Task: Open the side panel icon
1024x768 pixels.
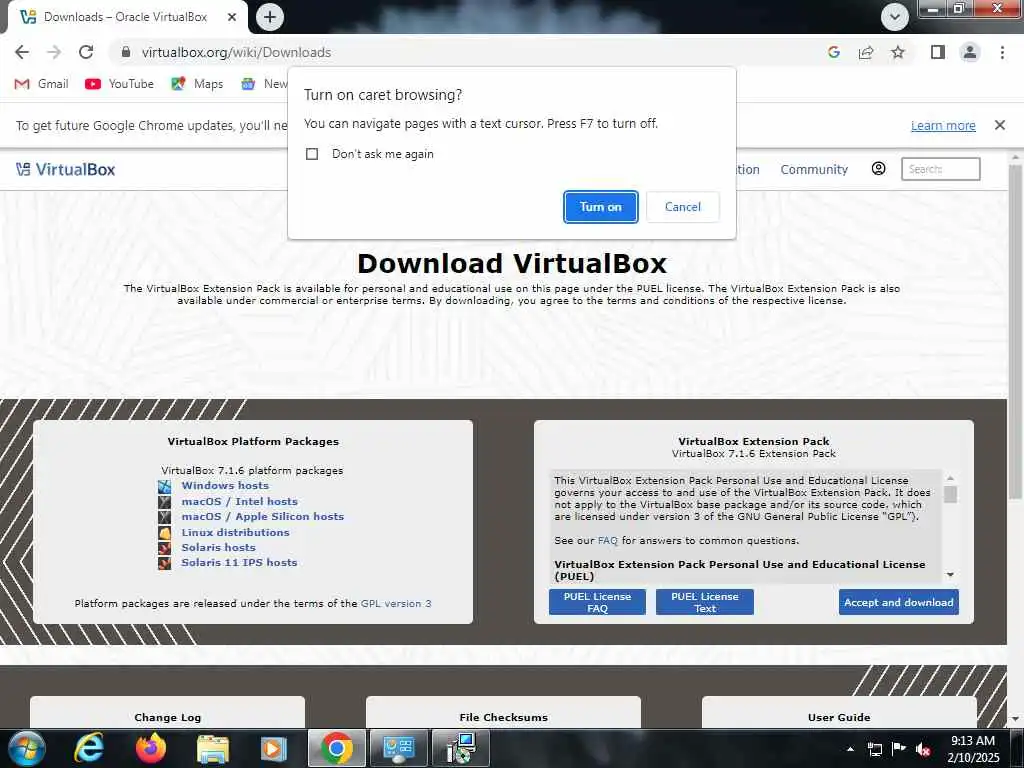Action: pyautogui.click(x=938, y=52)
